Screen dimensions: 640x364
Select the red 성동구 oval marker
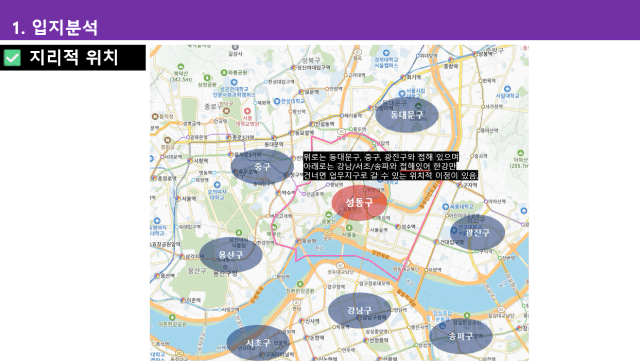359,202
